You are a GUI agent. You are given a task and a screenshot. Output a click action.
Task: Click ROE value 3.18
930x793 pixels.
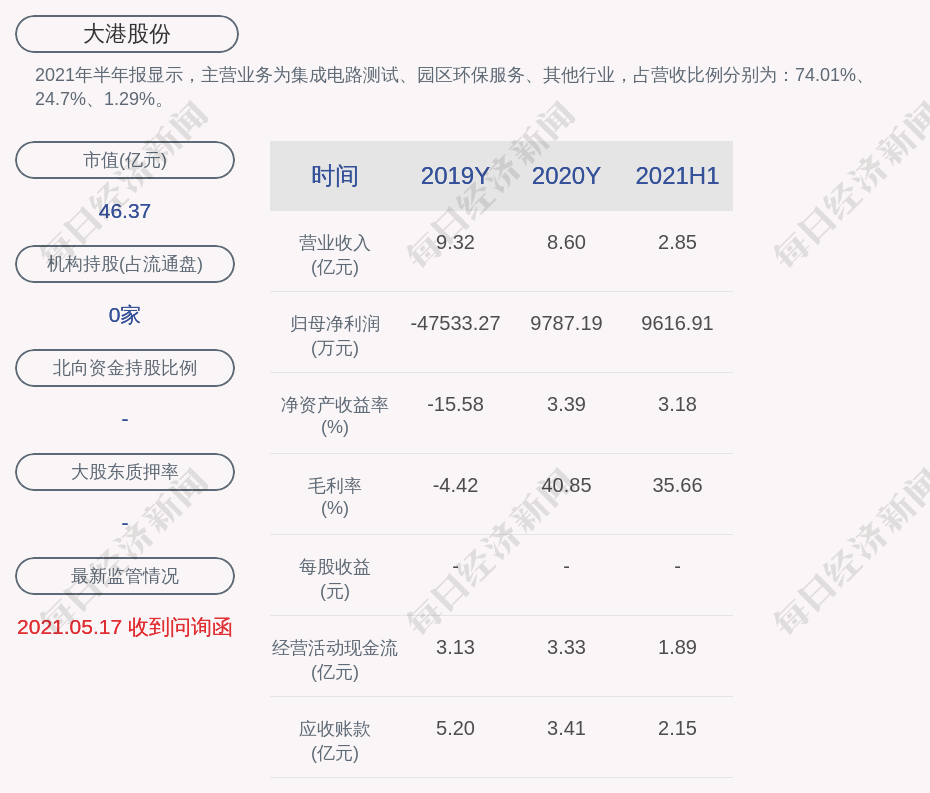pos(677,405)
